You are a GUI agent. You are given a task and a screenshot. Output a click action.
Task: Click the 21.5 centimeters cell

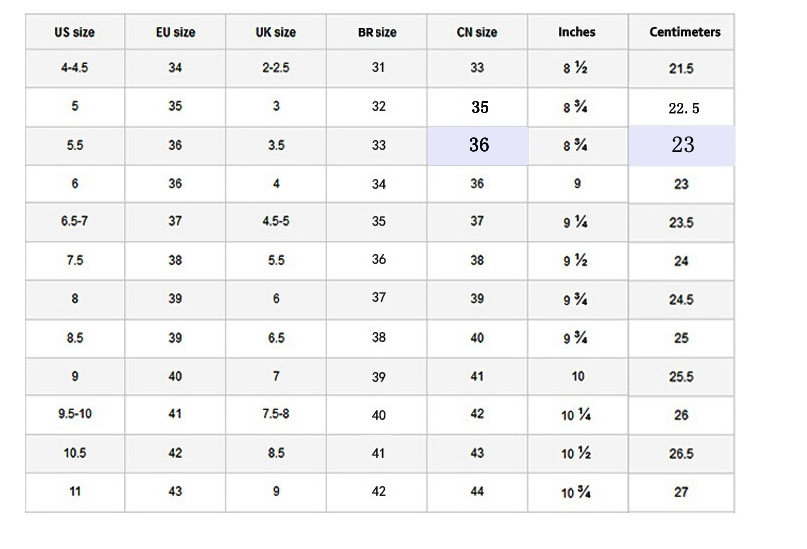point(681,69)
